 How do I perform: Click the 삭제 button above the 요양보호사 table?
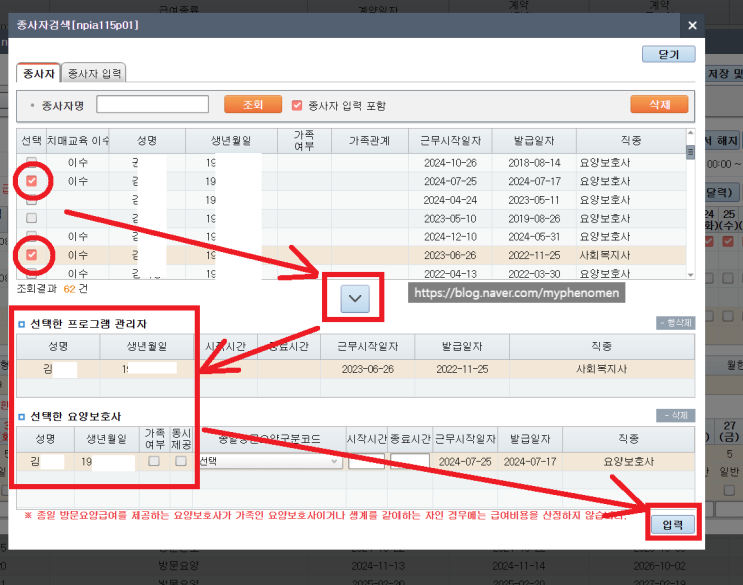675,415
